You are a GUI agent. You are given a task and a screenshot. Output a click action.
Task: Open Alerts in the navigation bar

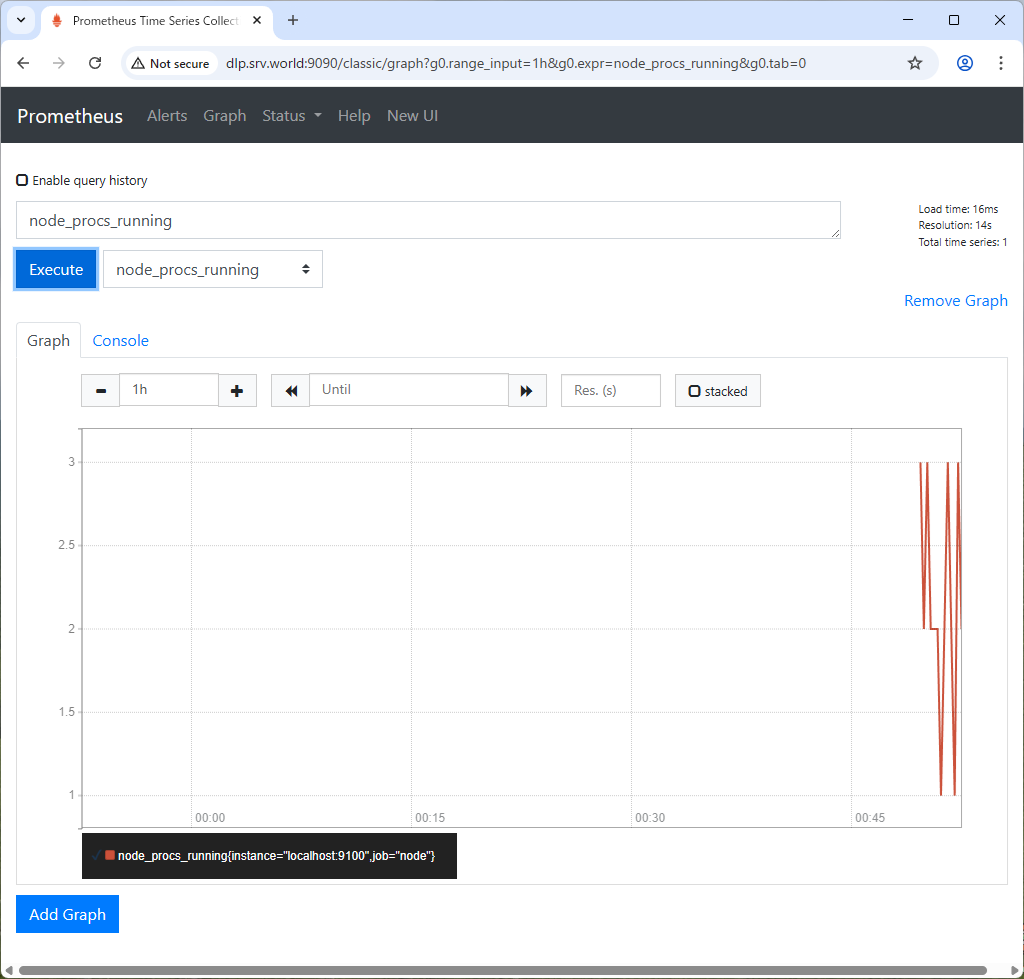coord(167,116)
